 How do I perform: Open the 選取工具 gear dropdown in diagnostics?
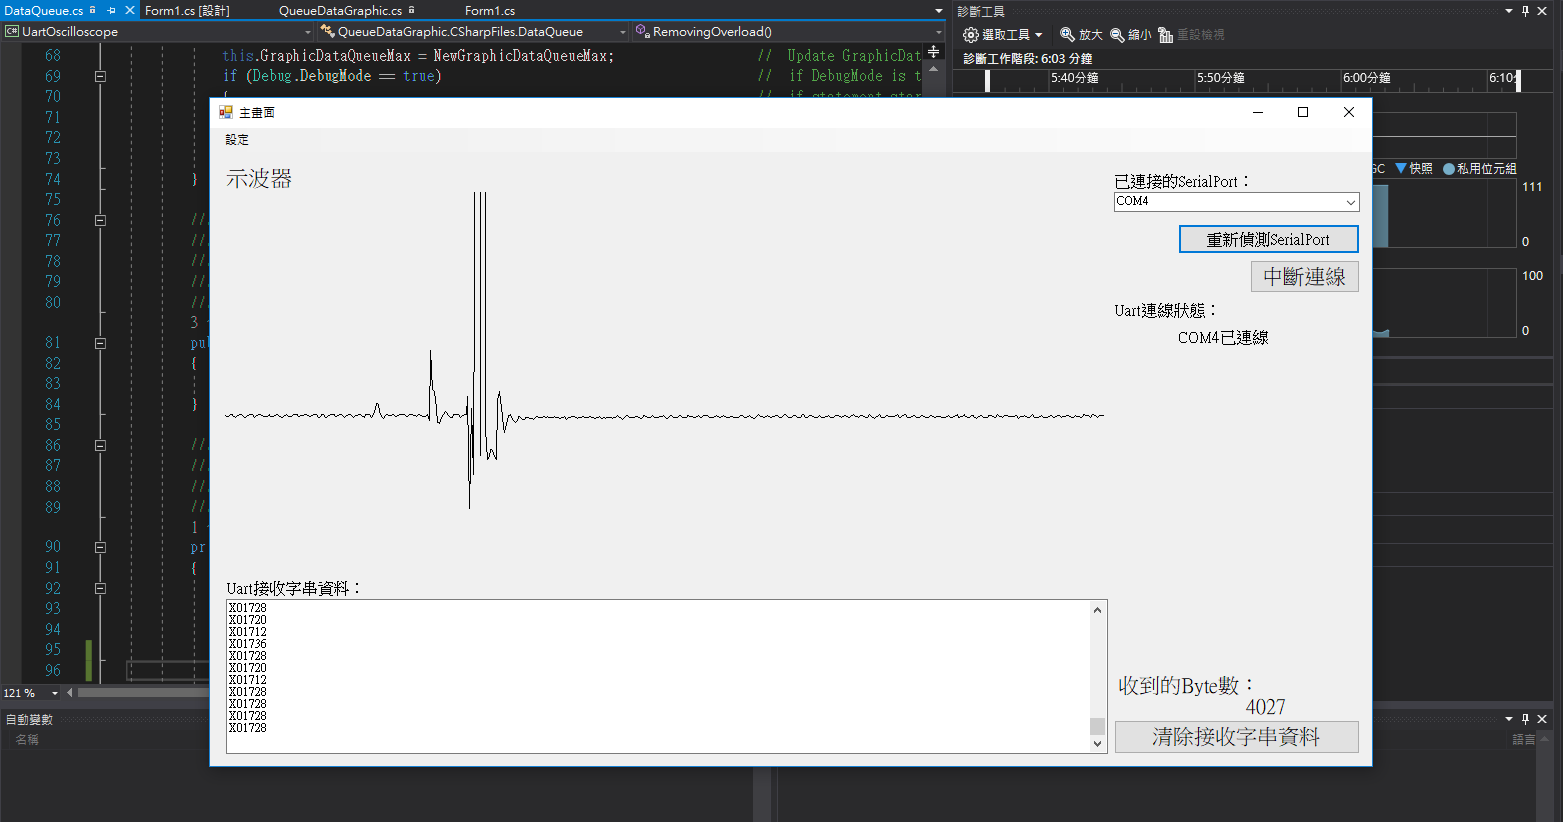click(1002, 34)
